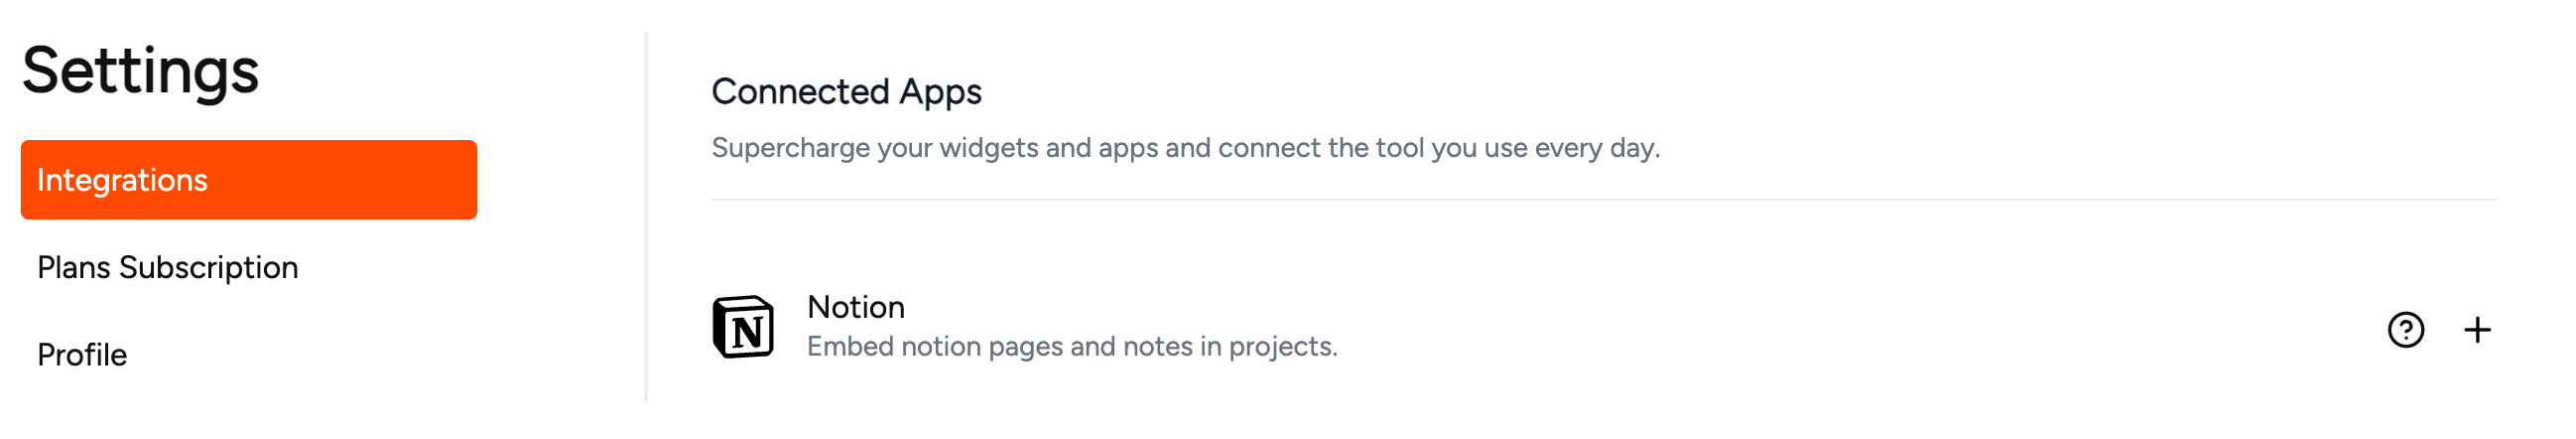Click the letter N inside Notion logo
Viewport: 2576px width, 439px height.
click(x=747, y=332)
